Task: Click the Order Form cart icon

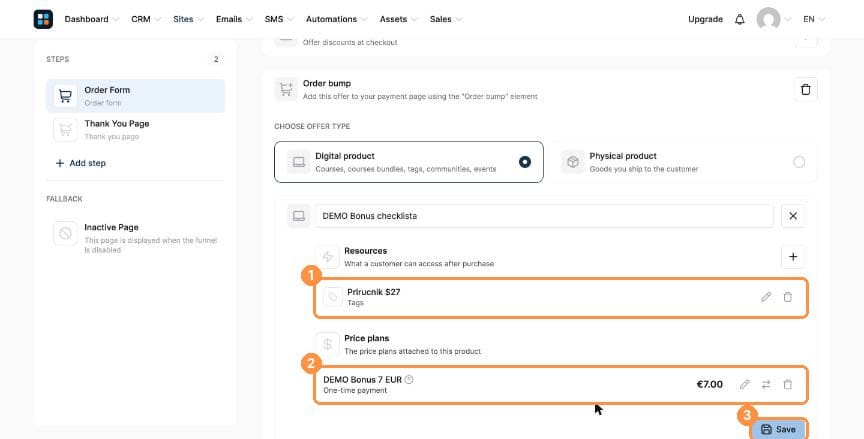Action: 65,96
